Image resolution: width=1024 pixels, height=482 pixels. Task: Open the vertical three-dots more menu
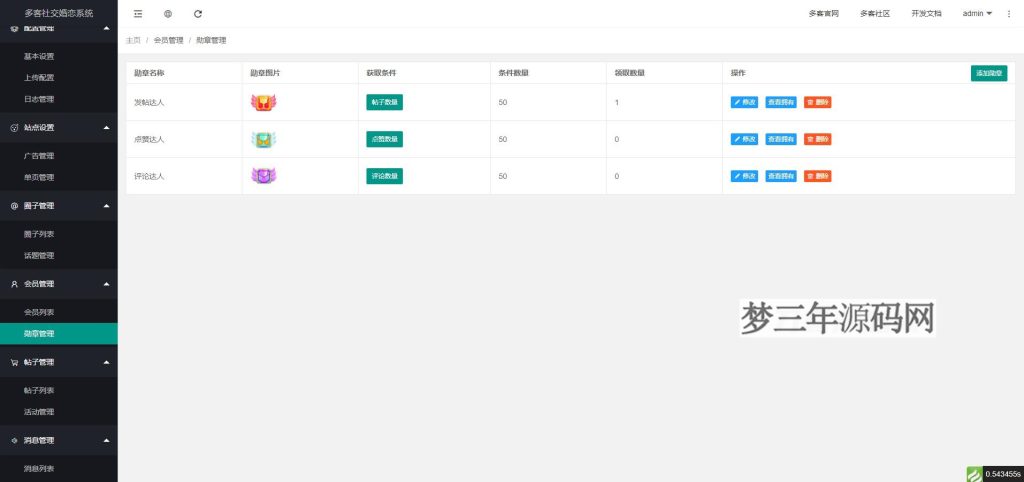click(1008, 14)
